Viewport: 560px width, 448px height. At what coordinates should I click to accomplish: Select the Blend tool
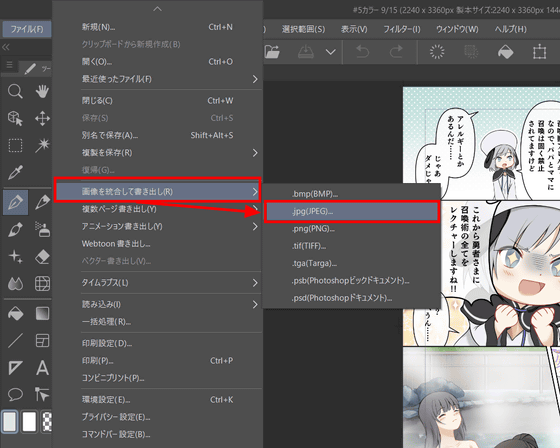15,284
